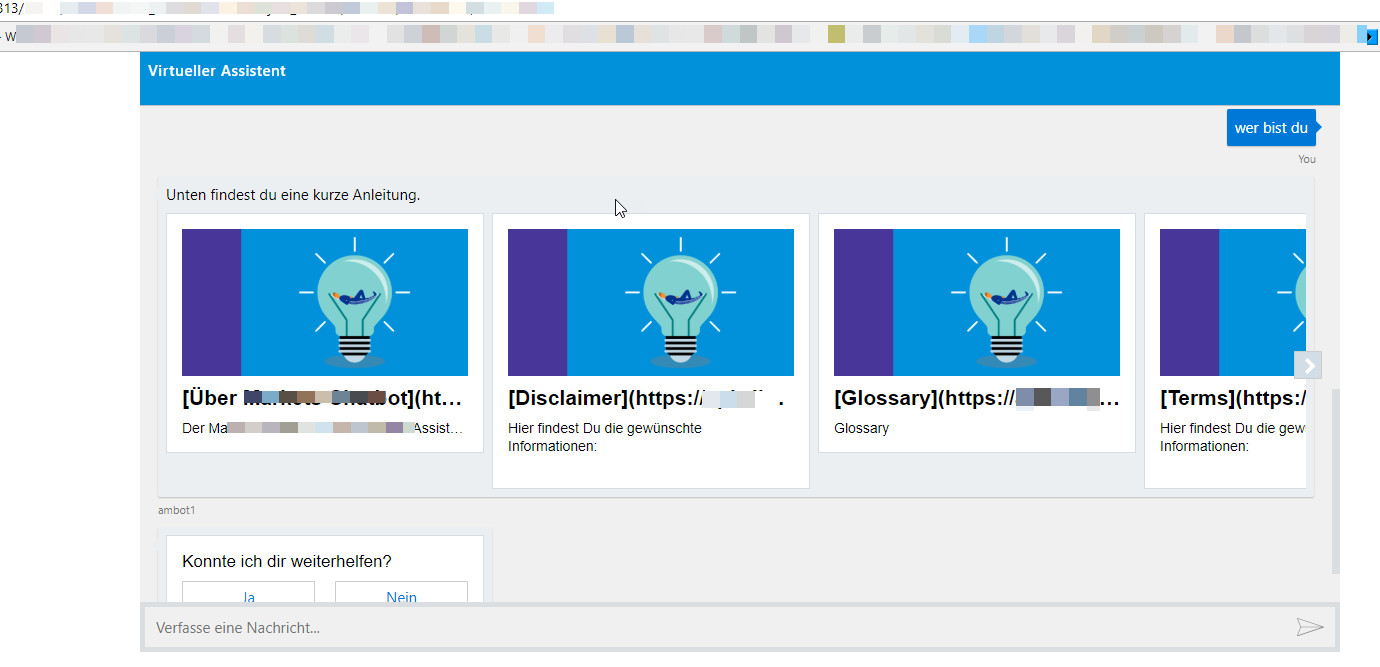
Task: Open the next carousel page with the right arrow
Action: (1307, 365)
